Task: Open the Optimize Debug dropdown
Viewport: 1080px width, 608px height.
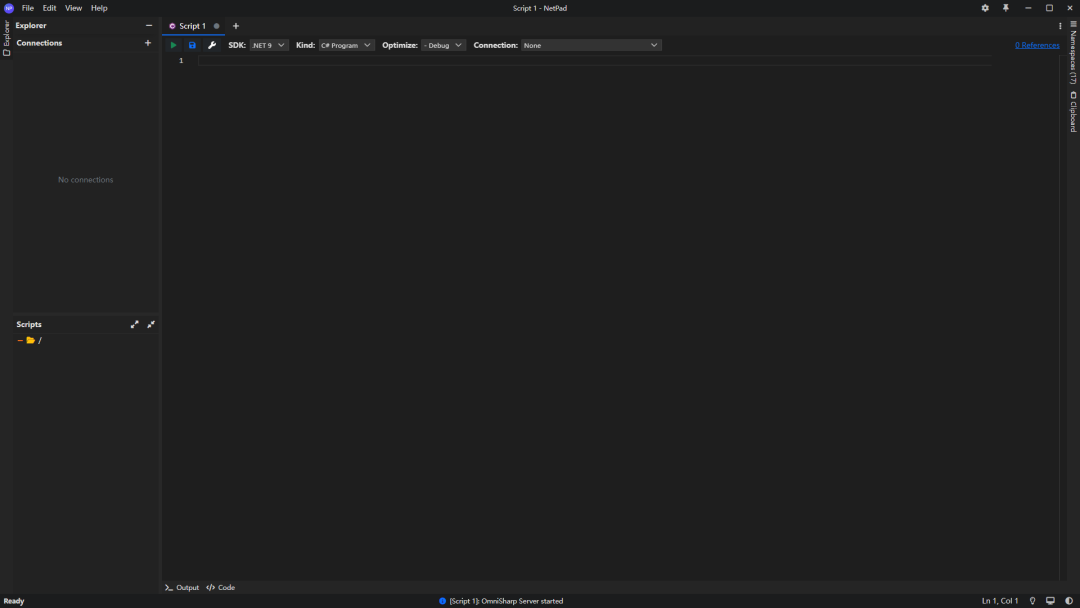Action: (443, 45)
